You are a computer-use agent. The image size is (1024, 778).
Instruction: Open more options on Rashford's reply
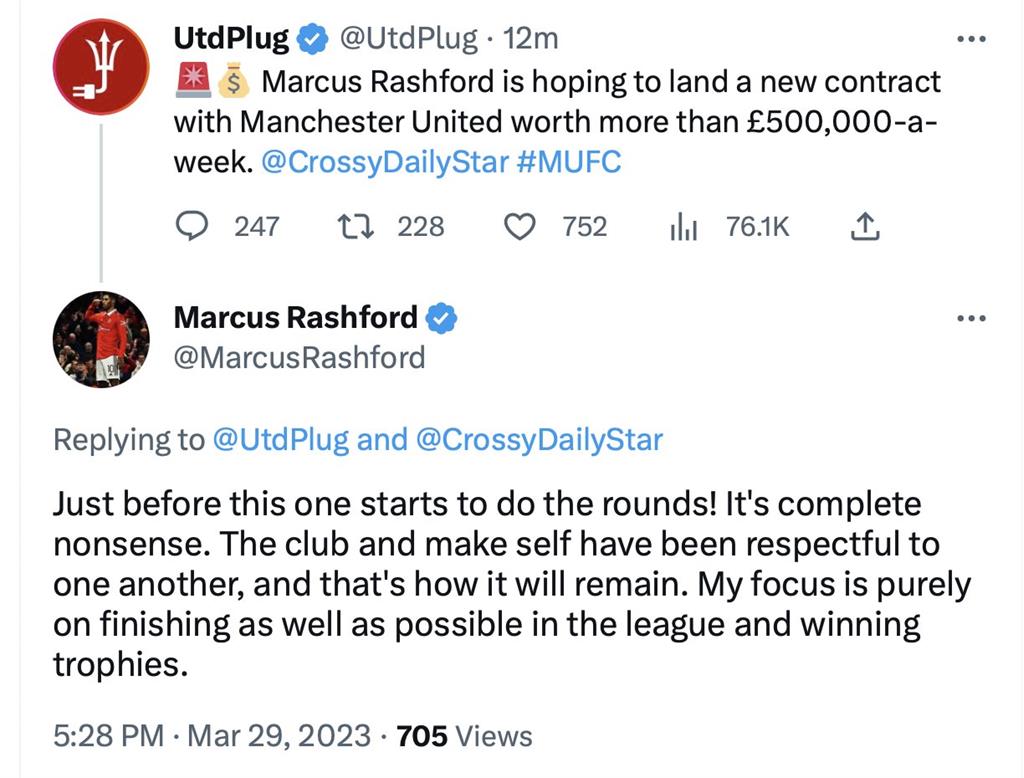971,318
